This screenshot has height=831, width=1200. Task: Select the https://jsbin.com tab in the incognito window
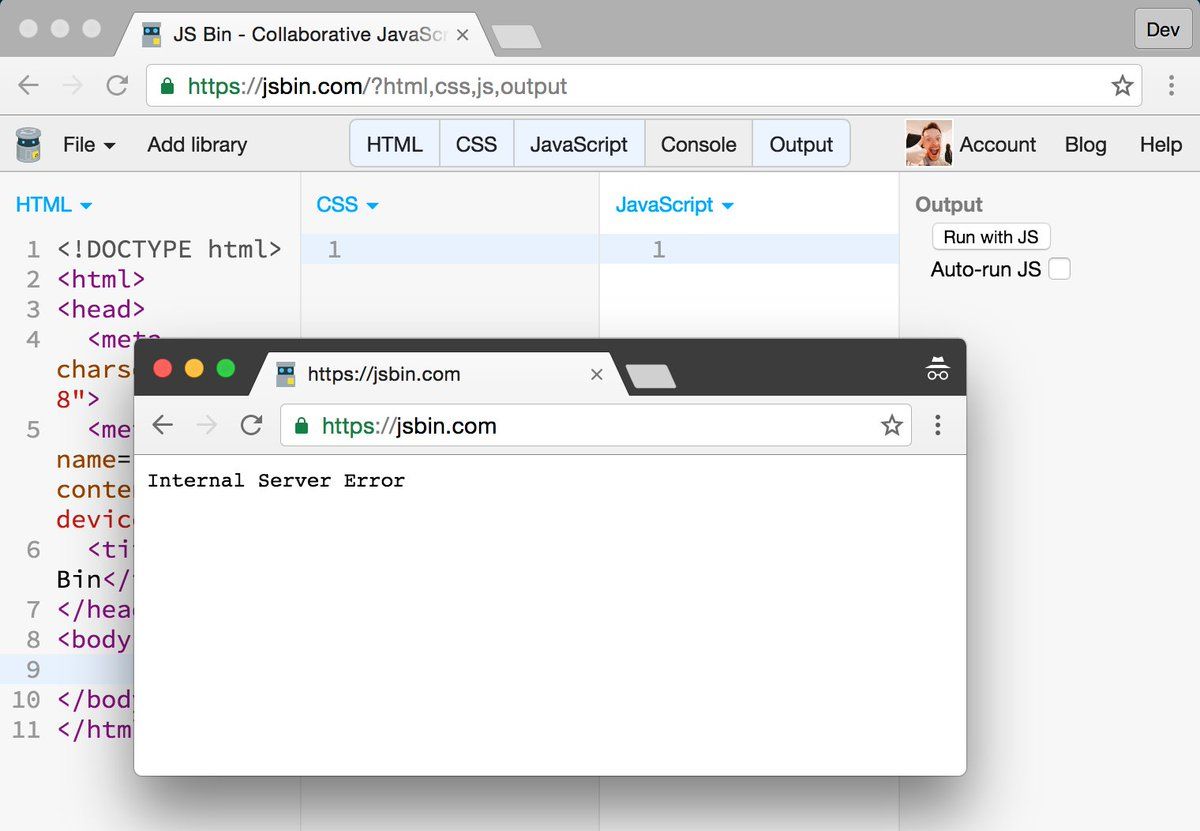[x=440, y=374]
